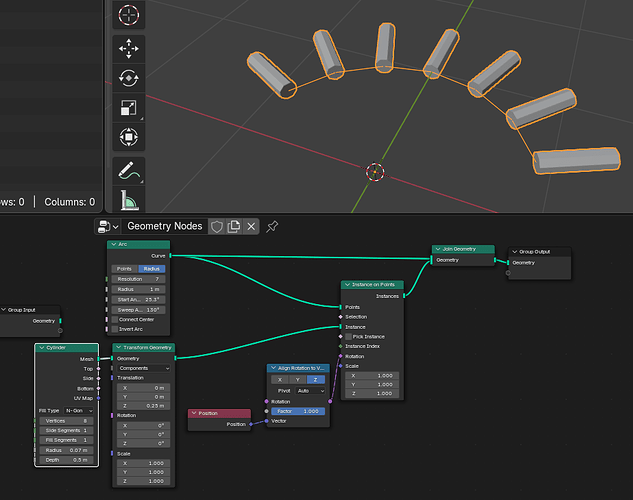
Task: Select the Move tool
Action: [128, 49]
